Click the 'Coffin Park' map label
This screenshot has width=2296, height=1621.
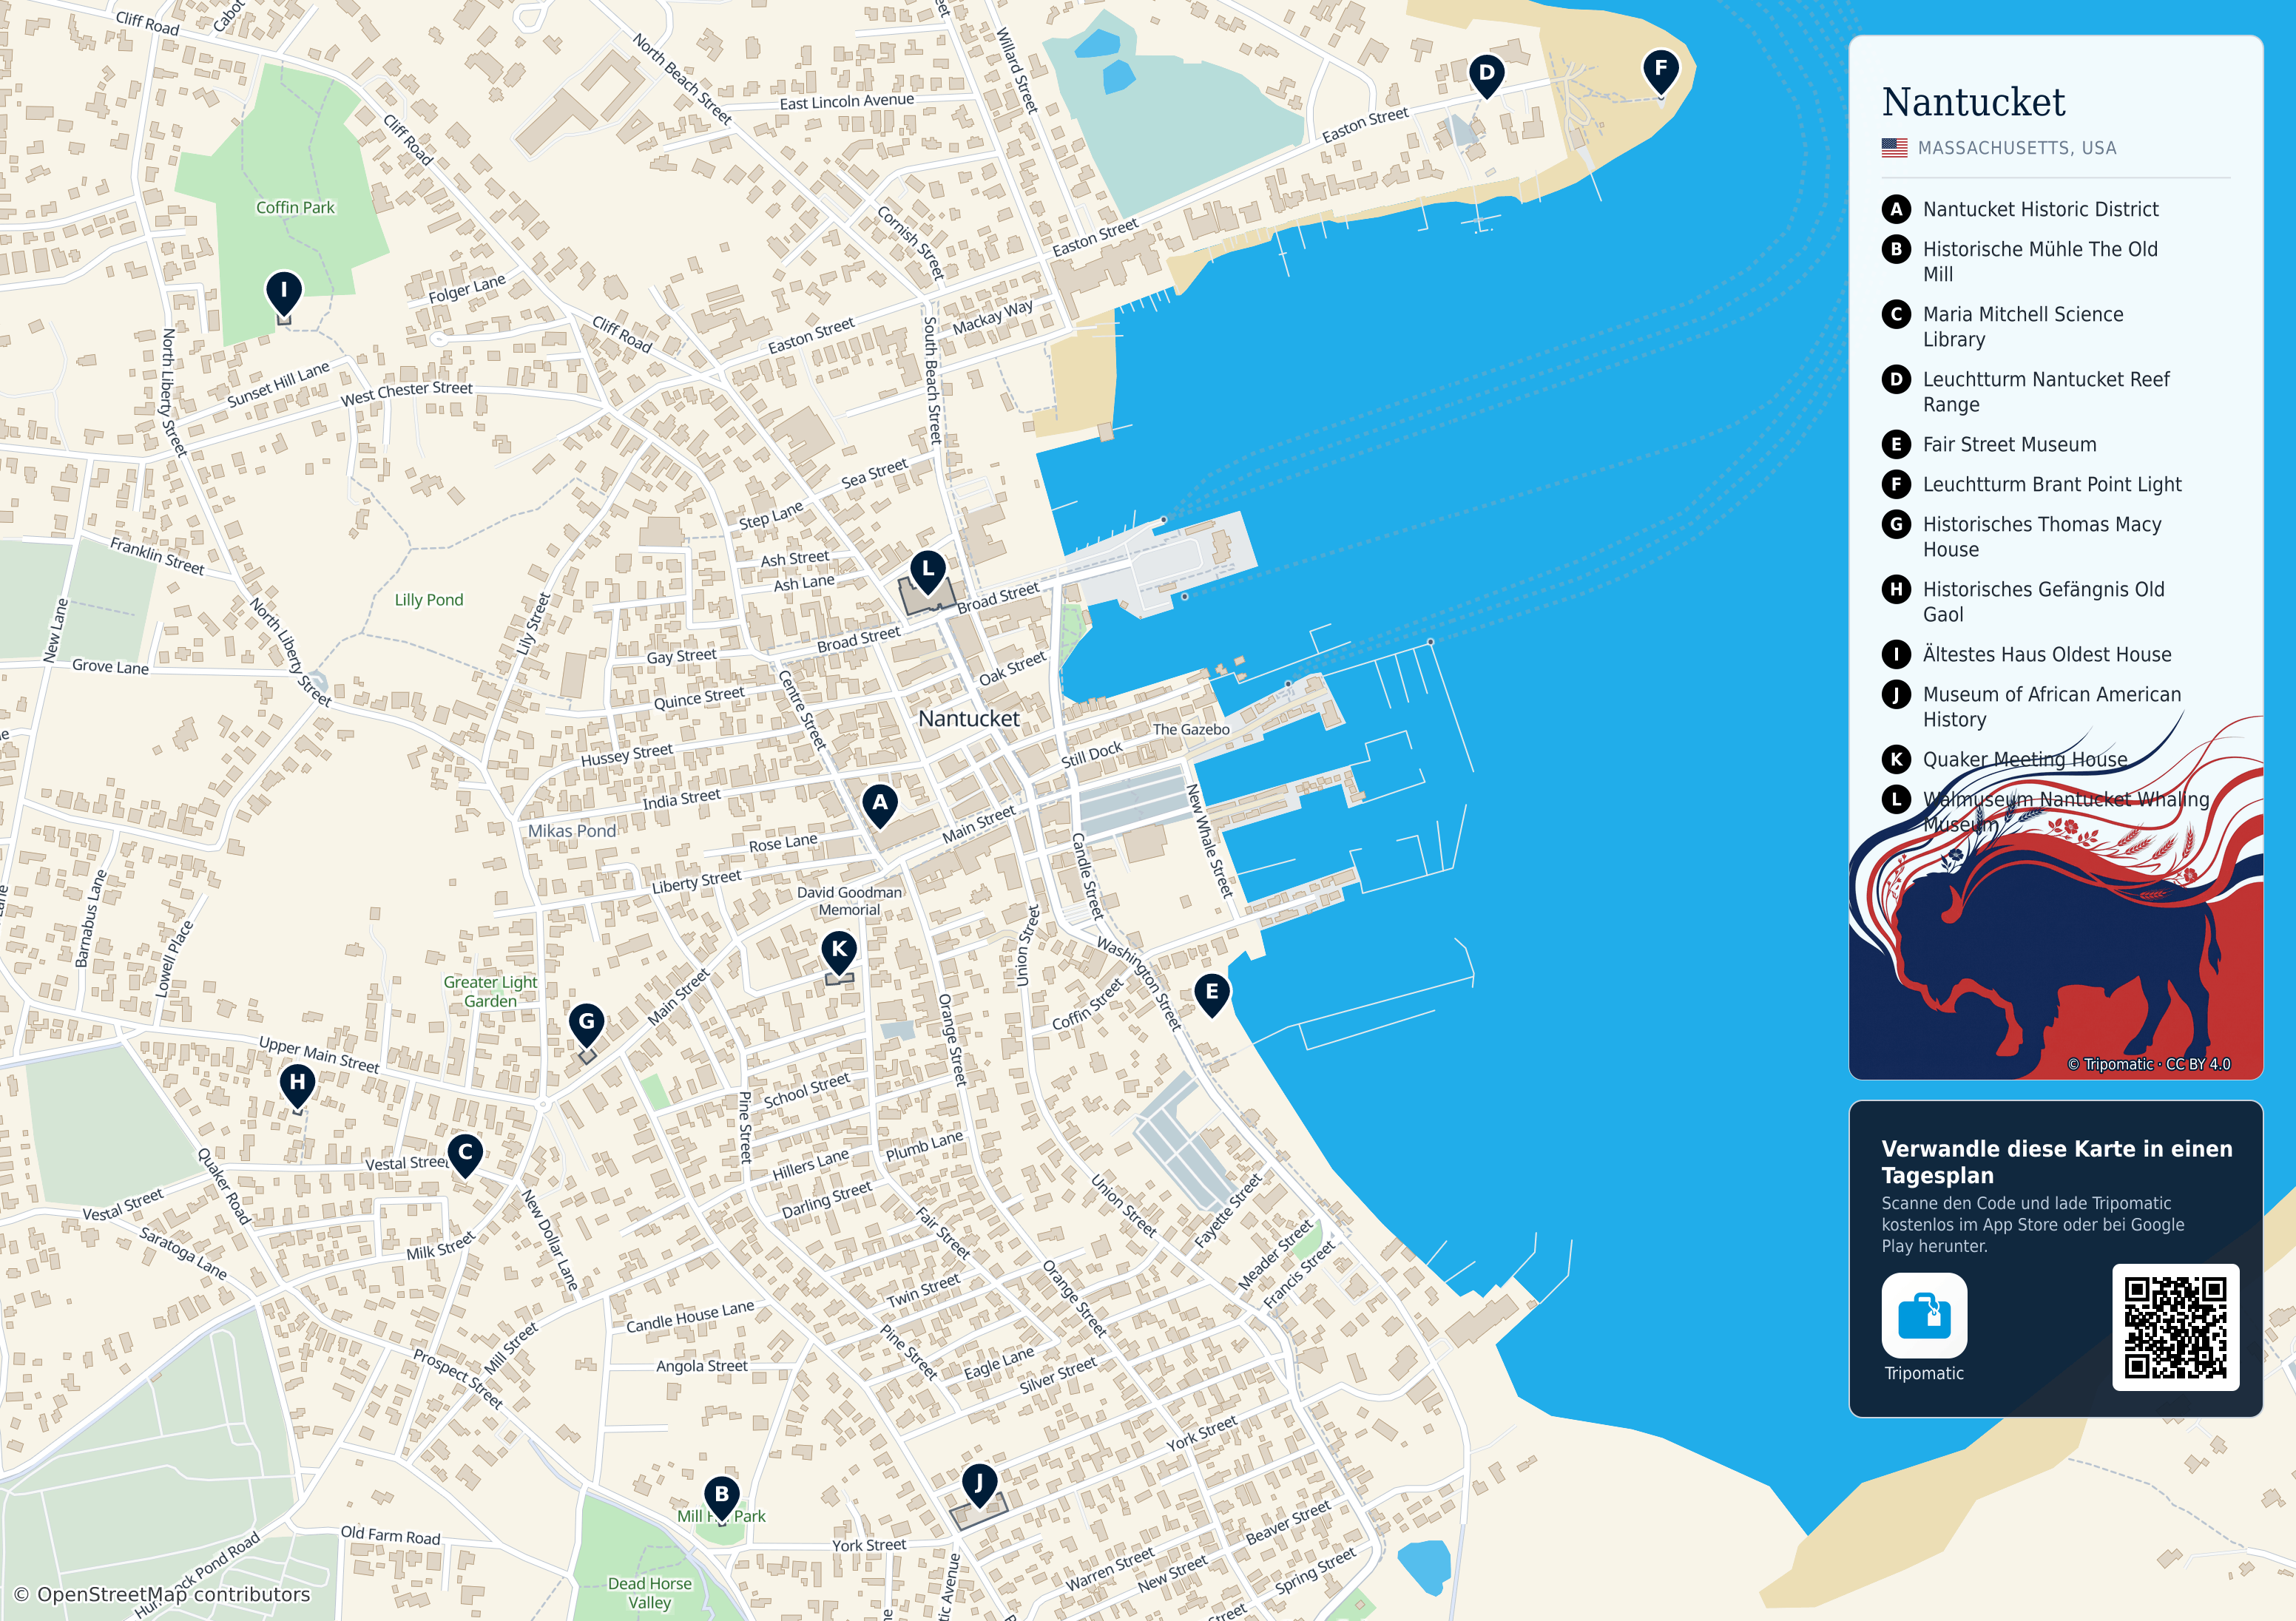[295, 207]
